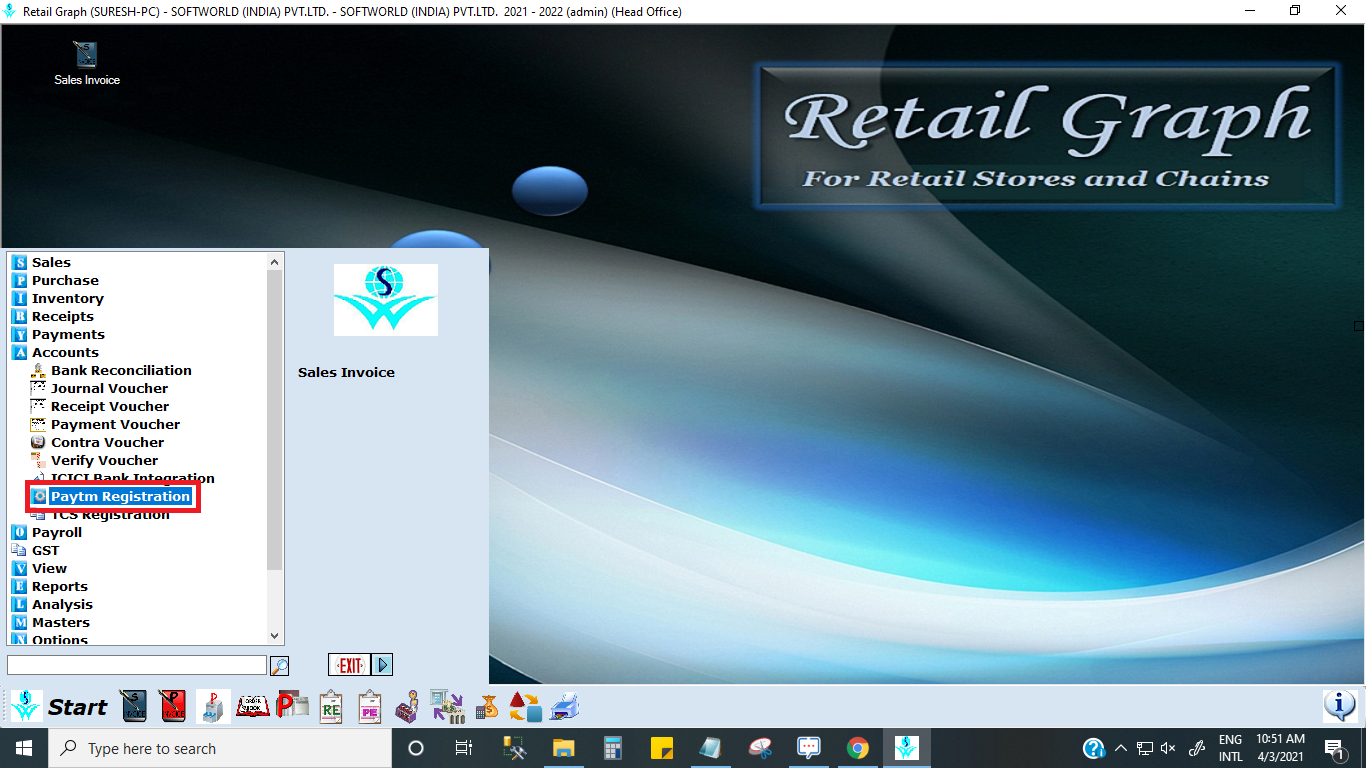Image resolution: width=1366 pixels, height=768 pixels.
Task: Collapse the Accounts menu section
Action: point(65,352)
